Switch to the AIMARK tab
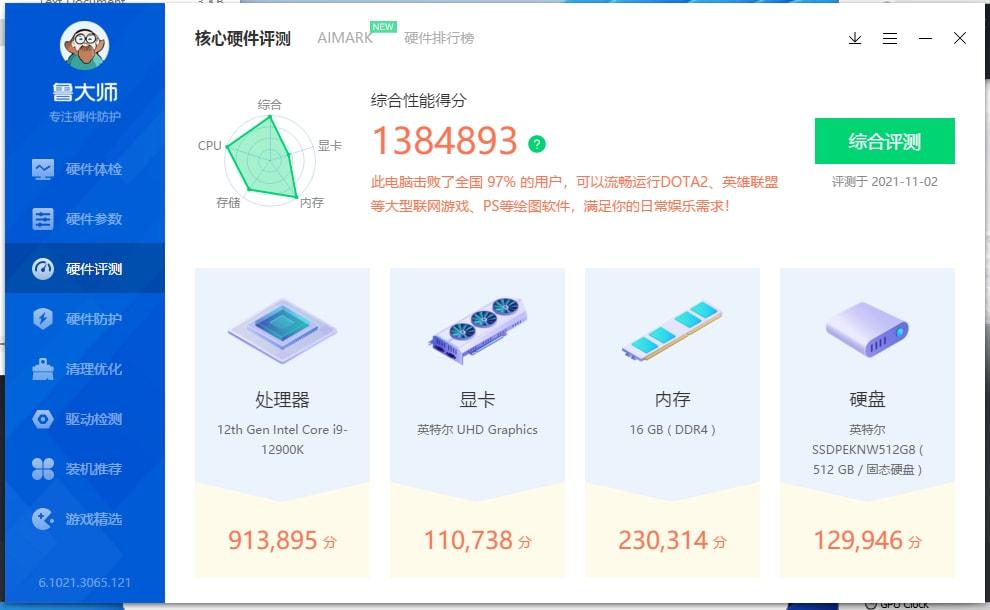 tap(345, 38)
